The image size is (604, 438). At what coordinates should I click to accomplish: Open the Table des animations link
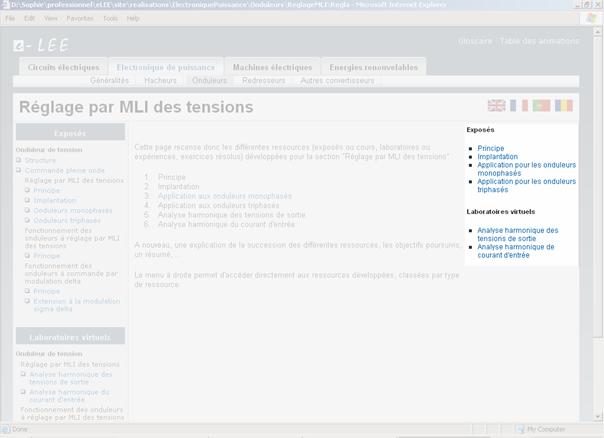(x=539, y=41)
